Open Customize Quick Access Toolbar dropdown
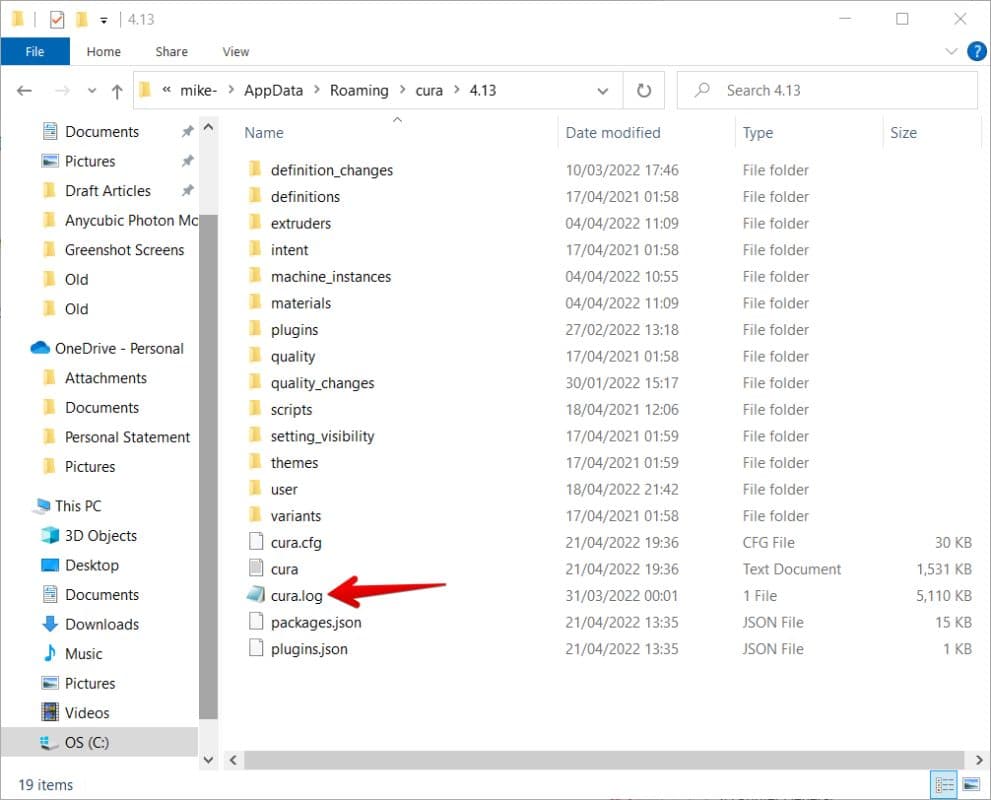The image size is (991, 800). click(104, 20)
